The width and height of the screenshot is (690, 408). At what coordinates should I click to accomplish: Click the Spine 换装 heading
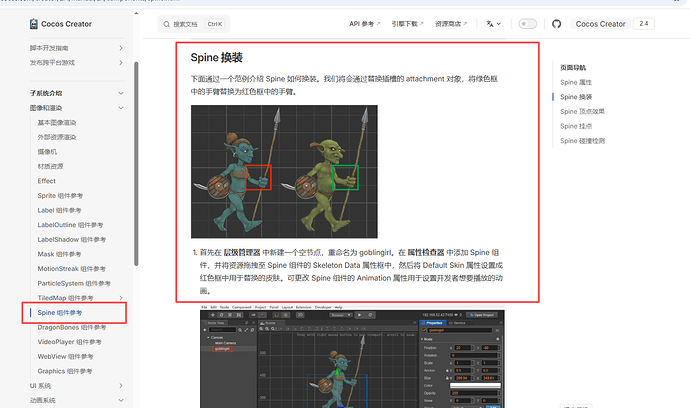tap(217, 57)
